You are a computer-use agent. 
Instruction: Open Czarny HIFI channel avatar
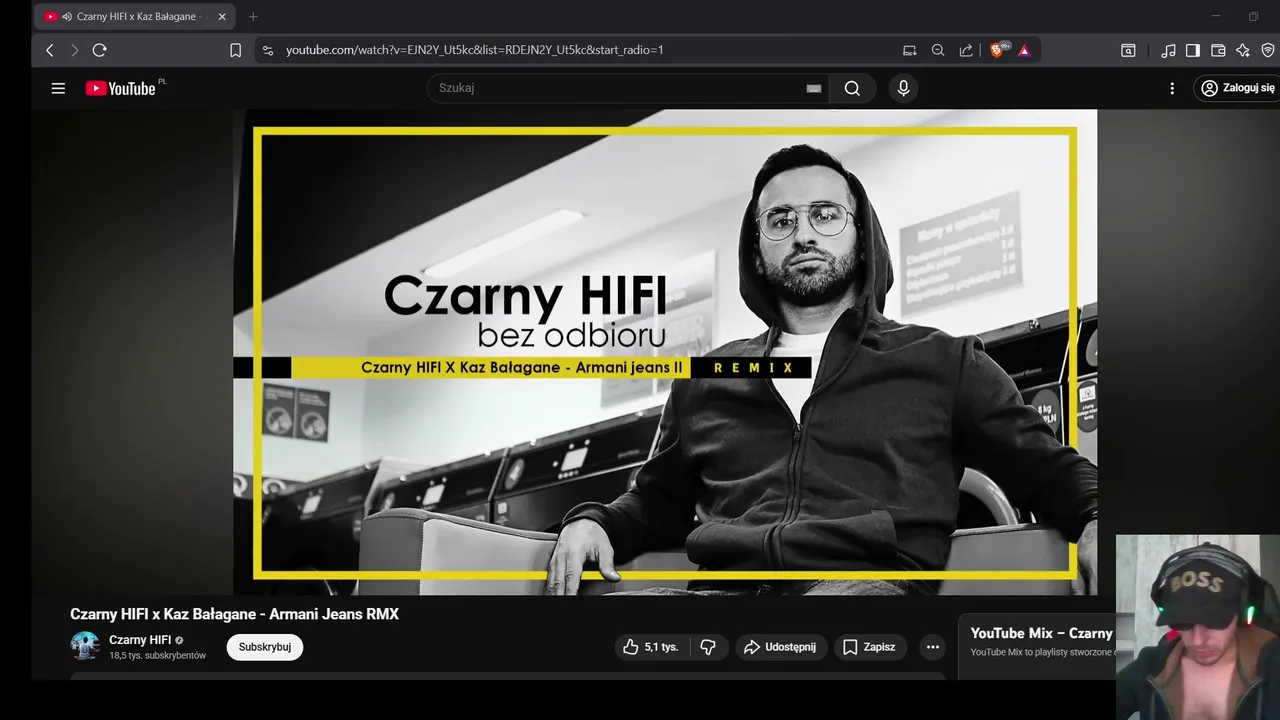pos(85,646)
